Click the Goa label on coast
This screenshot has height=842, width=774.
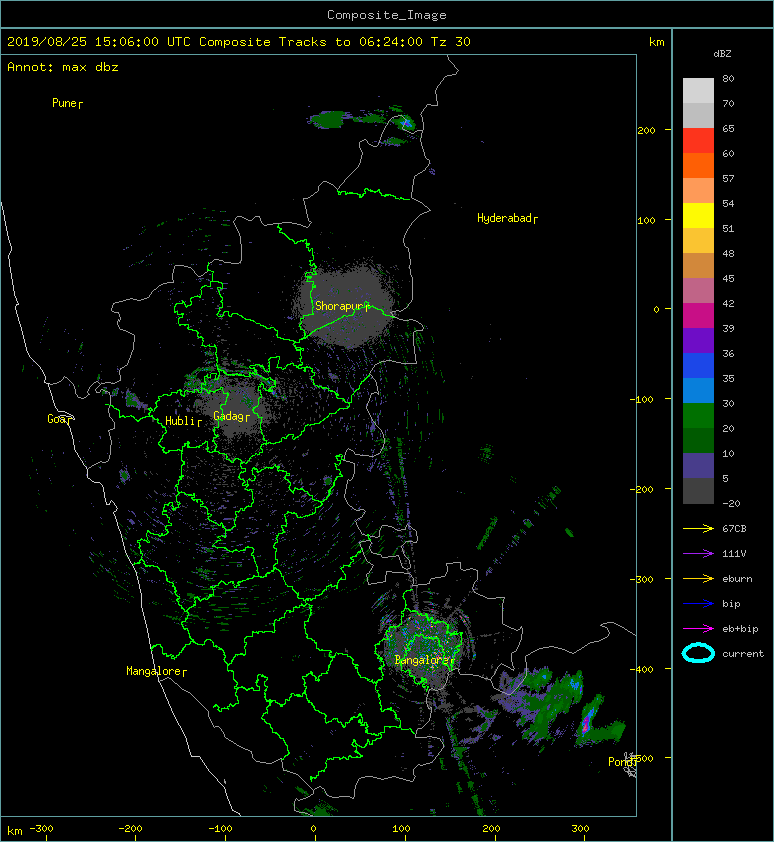[x=59, y=419]
